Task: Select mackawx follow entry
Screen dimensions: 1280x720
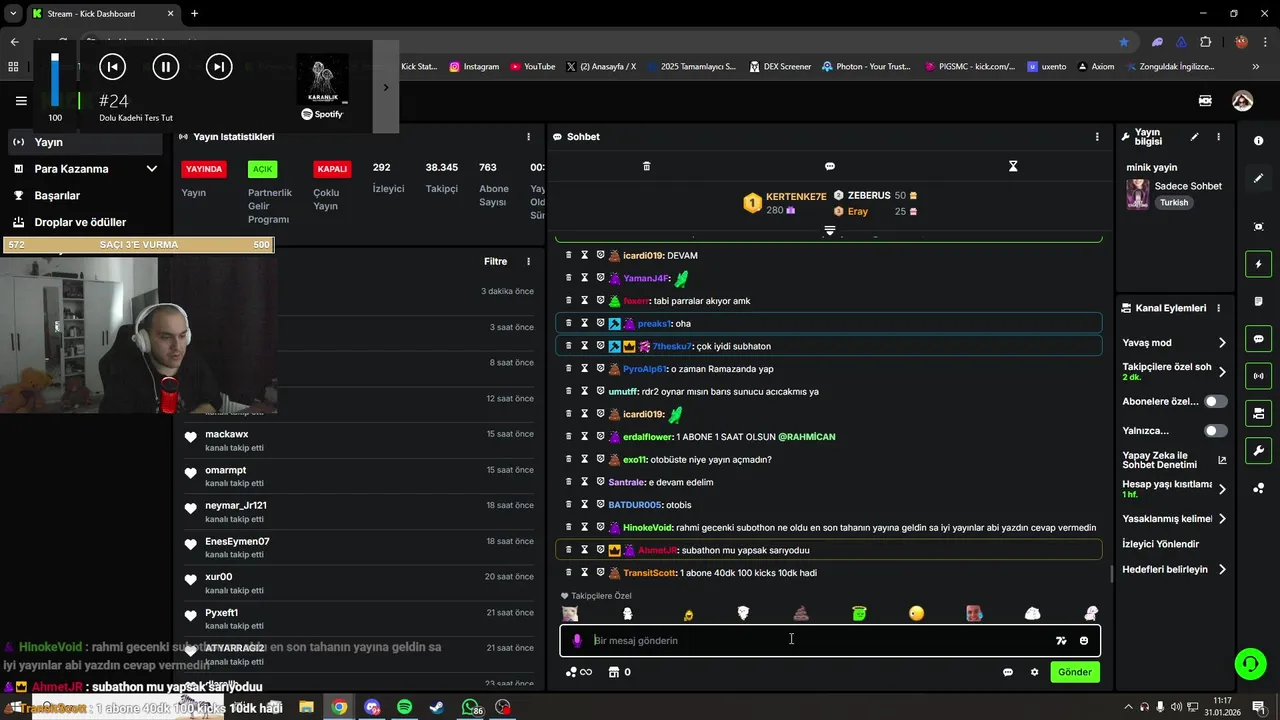Action: point(360,441)
